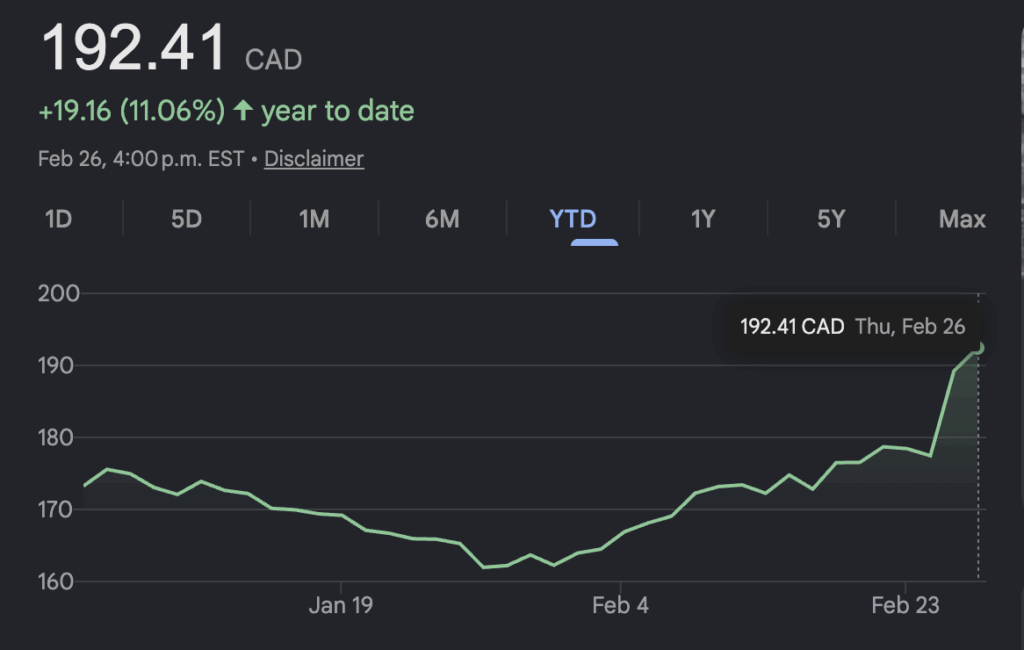The height and width of the screenshot is (650, 1024).
Task: Click the Feb 4 date label
Action: [620, 605]
